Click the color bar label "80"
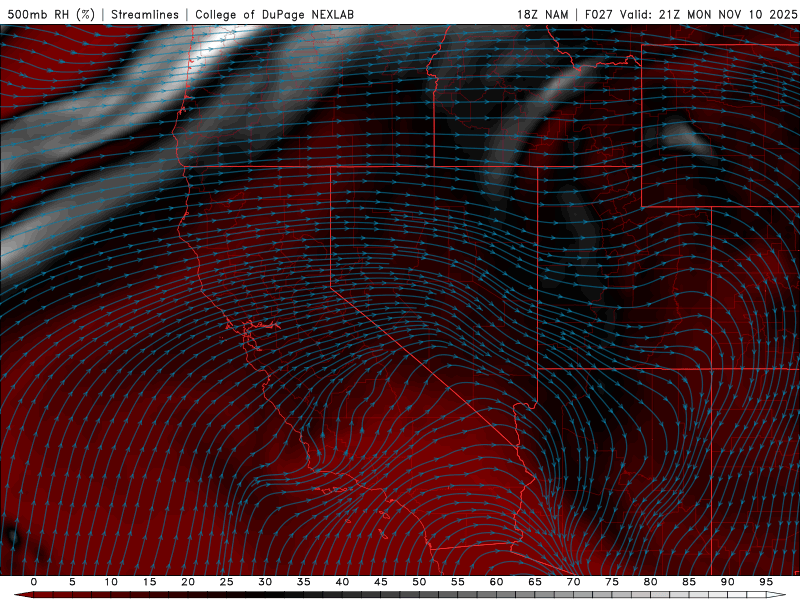The height and width of the screenshot is (600, 800). [x=651, y=582]
